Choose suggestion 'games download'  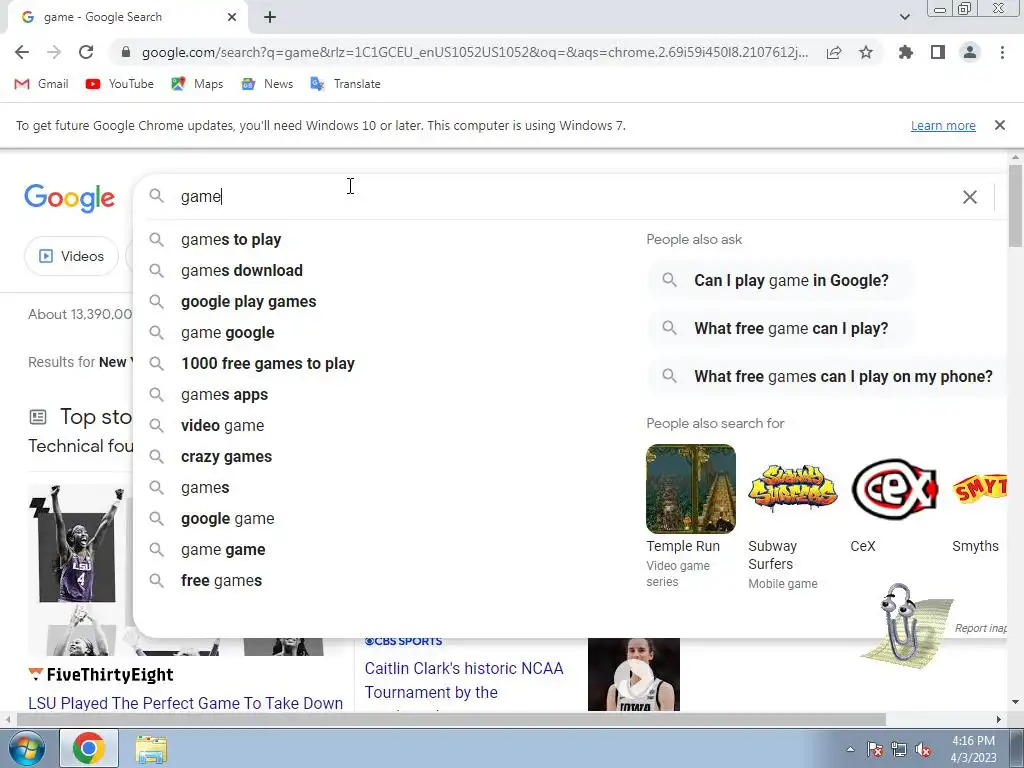pos(242,270)
